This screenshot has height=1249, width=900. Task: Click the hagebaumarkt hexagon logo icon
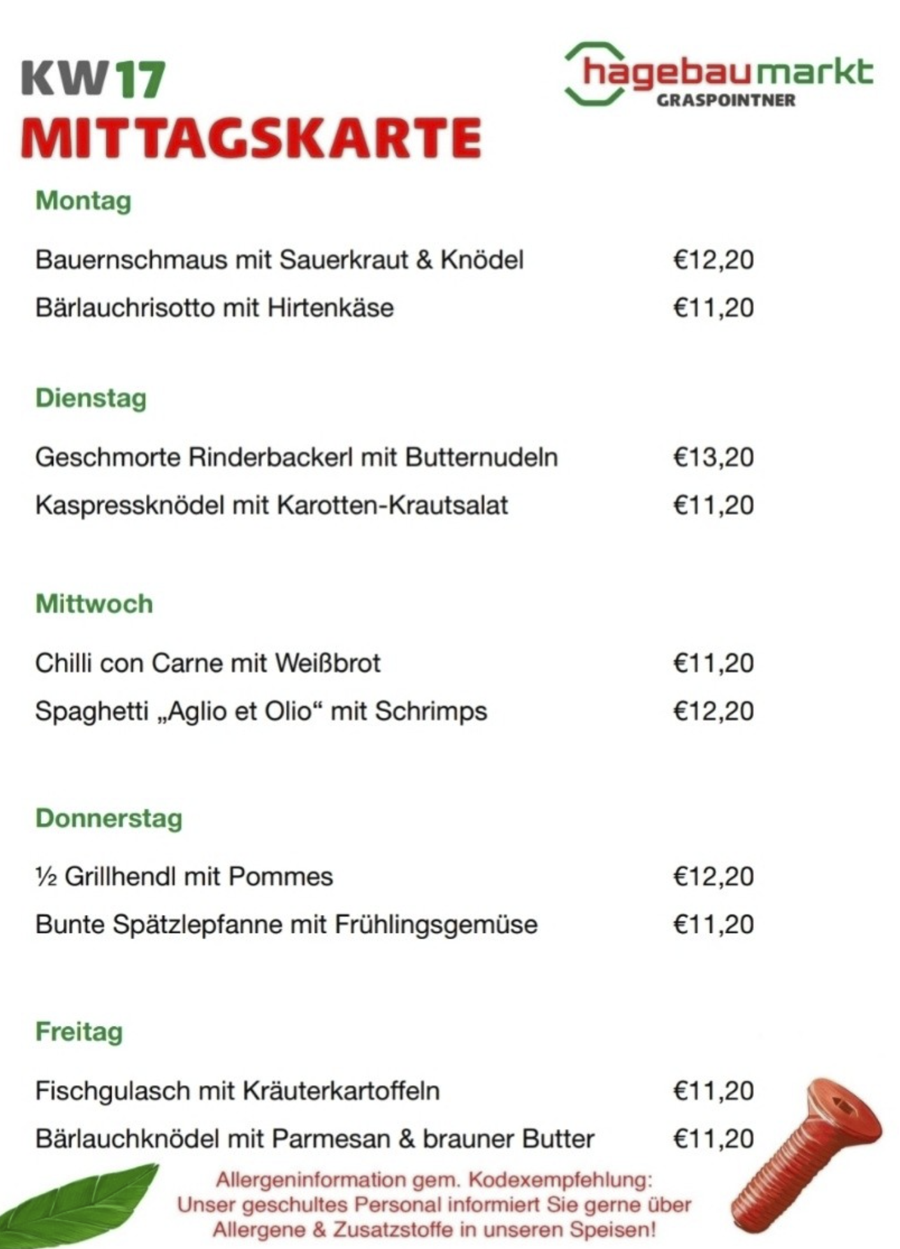click(x=592, y=72)
